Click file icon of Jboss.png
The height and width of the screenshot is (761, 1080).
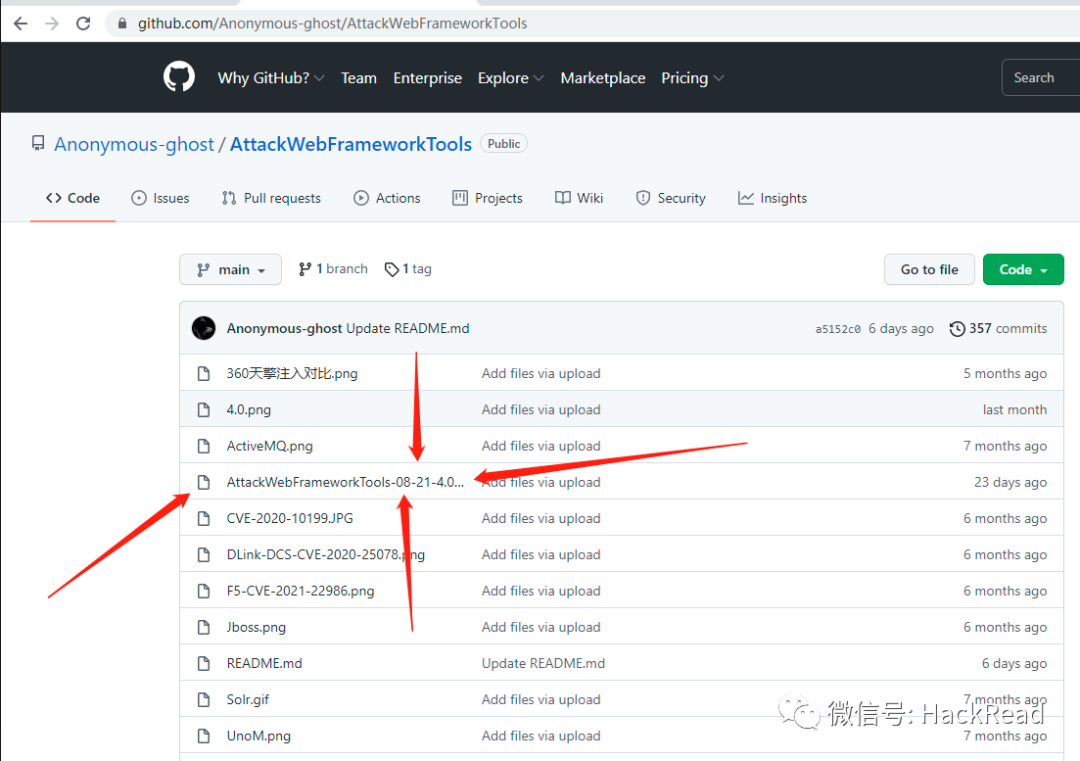tap(203, 627)
